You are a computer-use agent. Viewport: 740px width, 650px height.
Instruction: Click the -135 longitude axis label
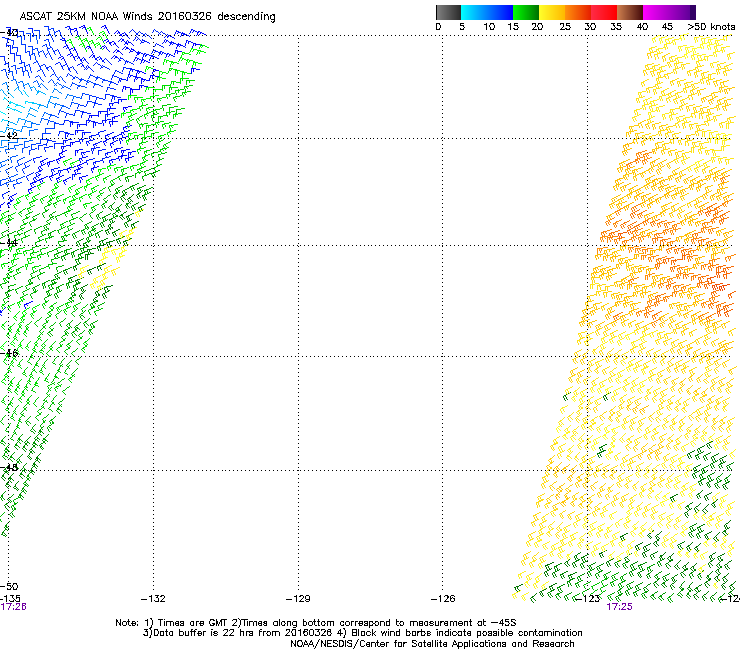(x=10, y=599)
